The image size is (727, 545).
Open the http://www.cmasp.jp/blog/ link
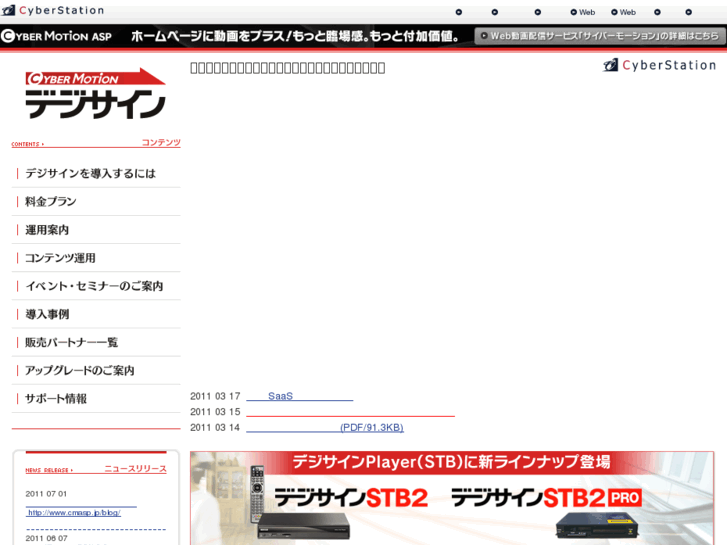click(74, 513)
